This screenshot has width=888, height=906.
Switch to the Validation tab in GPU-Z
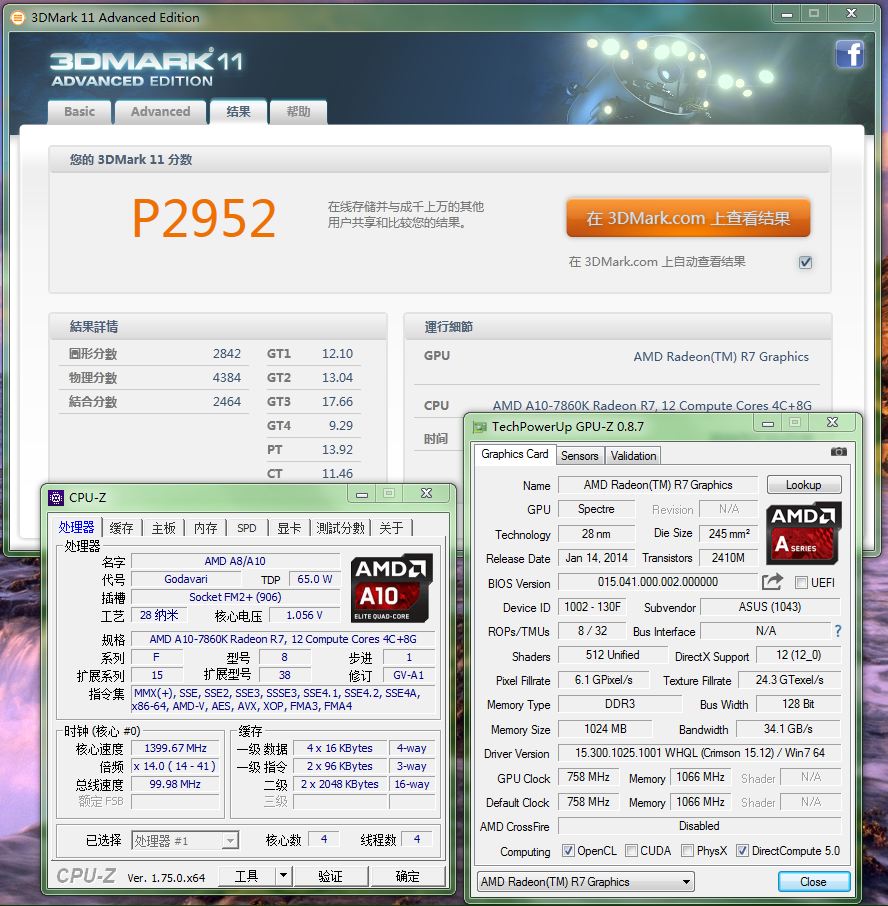(x=633, y=456)
